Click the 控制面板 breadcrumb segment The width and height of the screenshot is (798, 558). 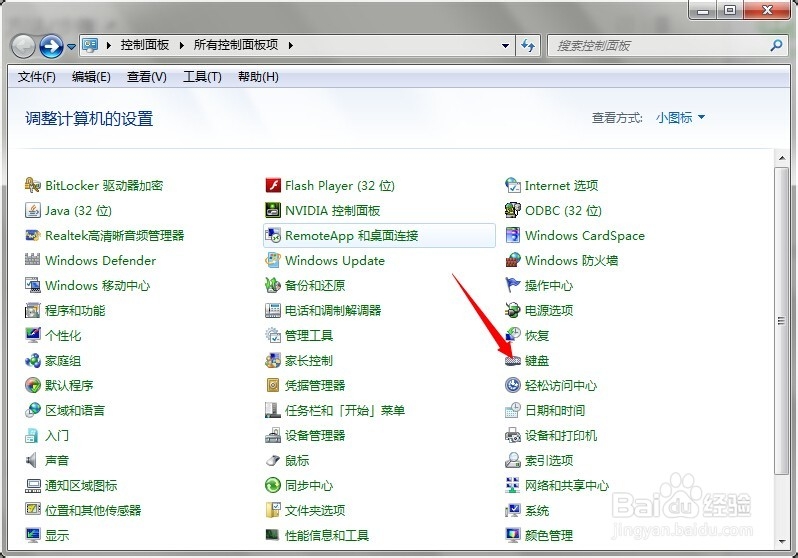[x=145, y=45]
